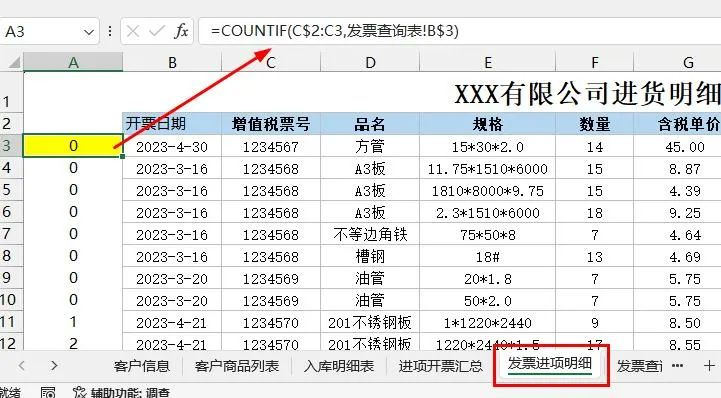Click spec cell 2.3*1510*6000

click(488, 213)
